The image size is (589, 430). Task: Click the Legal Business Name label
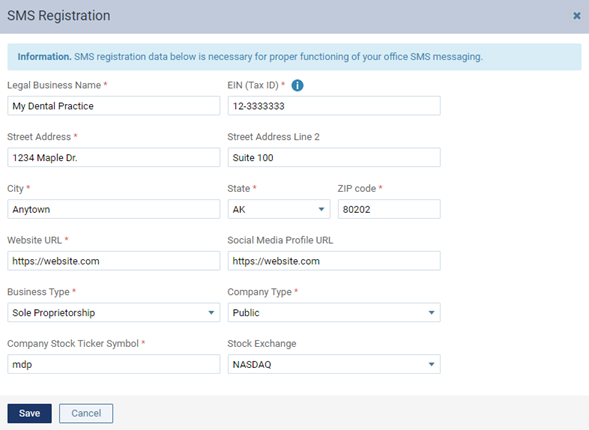54,85
